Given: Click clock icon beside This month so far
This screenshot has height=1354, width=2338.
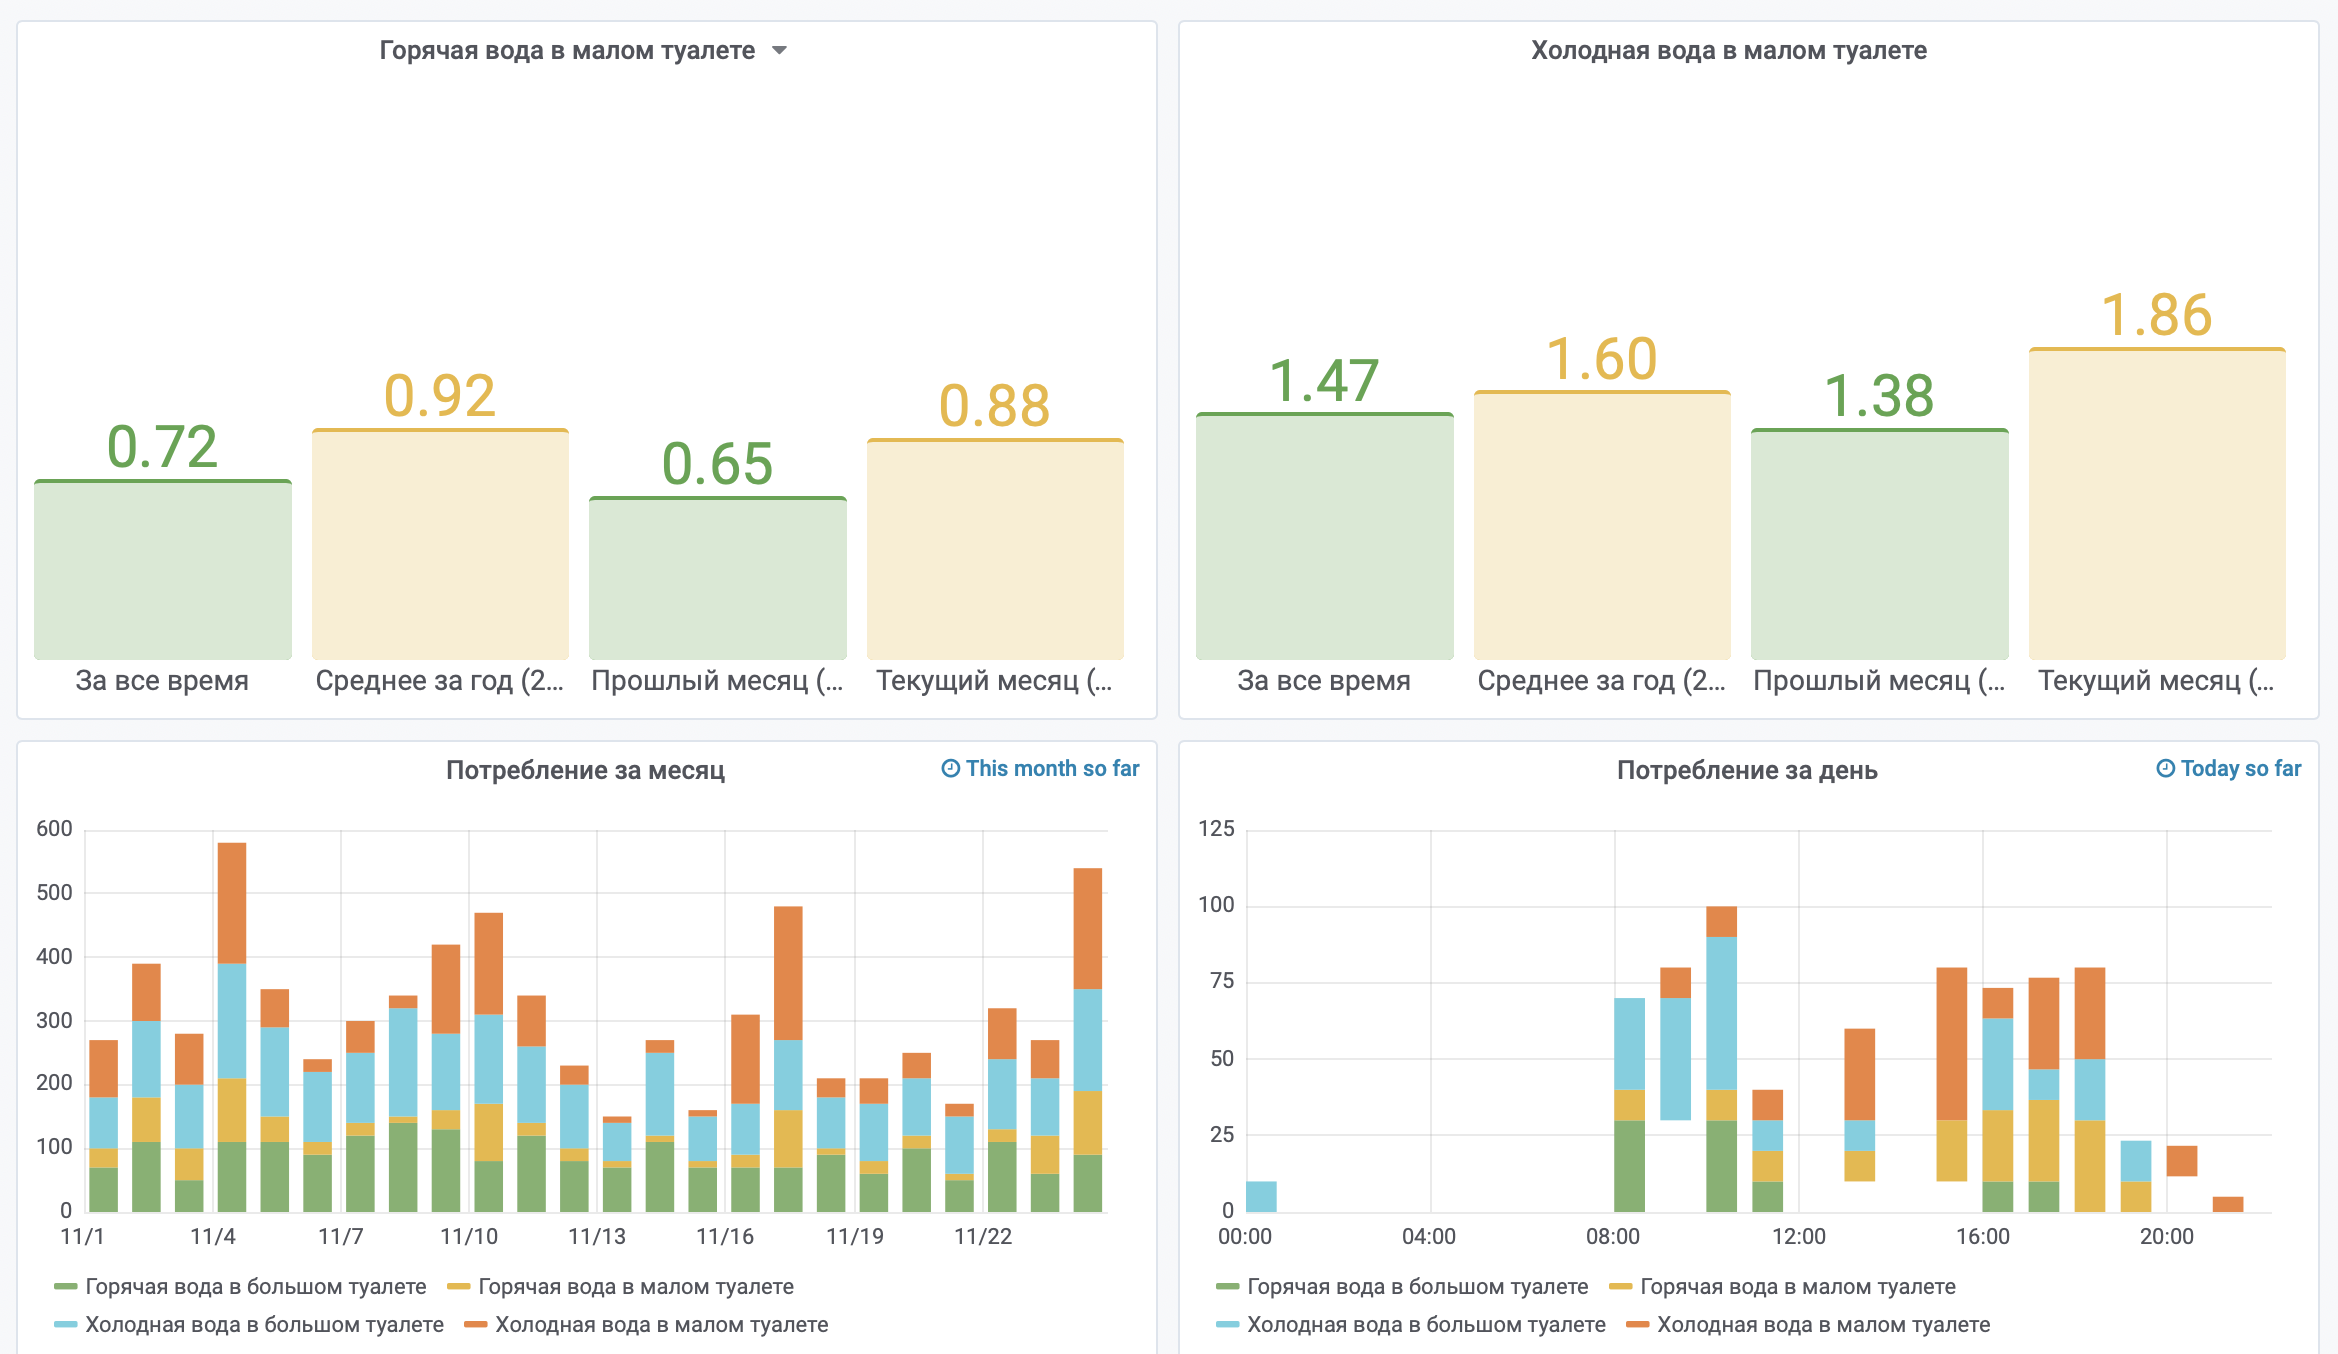Looking at the screenshot, I should (950, 768).
